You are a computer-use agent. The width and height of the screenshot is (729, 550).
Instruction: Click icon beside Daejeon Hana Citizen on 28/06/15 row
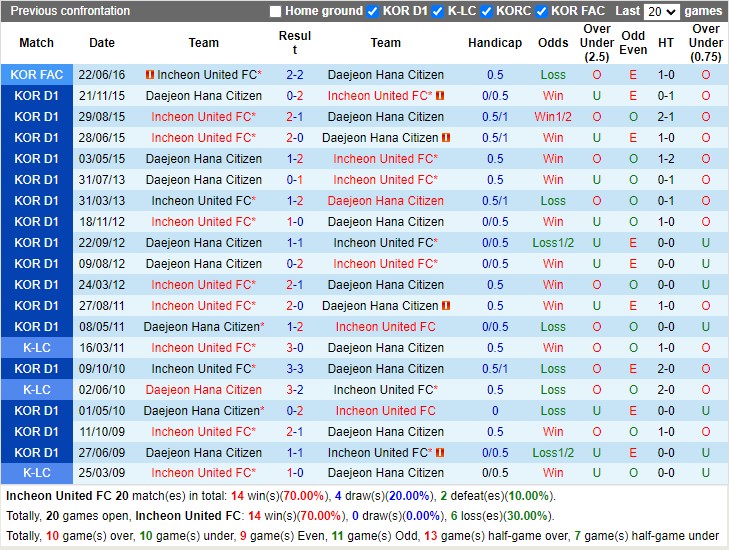pos(446,138)
